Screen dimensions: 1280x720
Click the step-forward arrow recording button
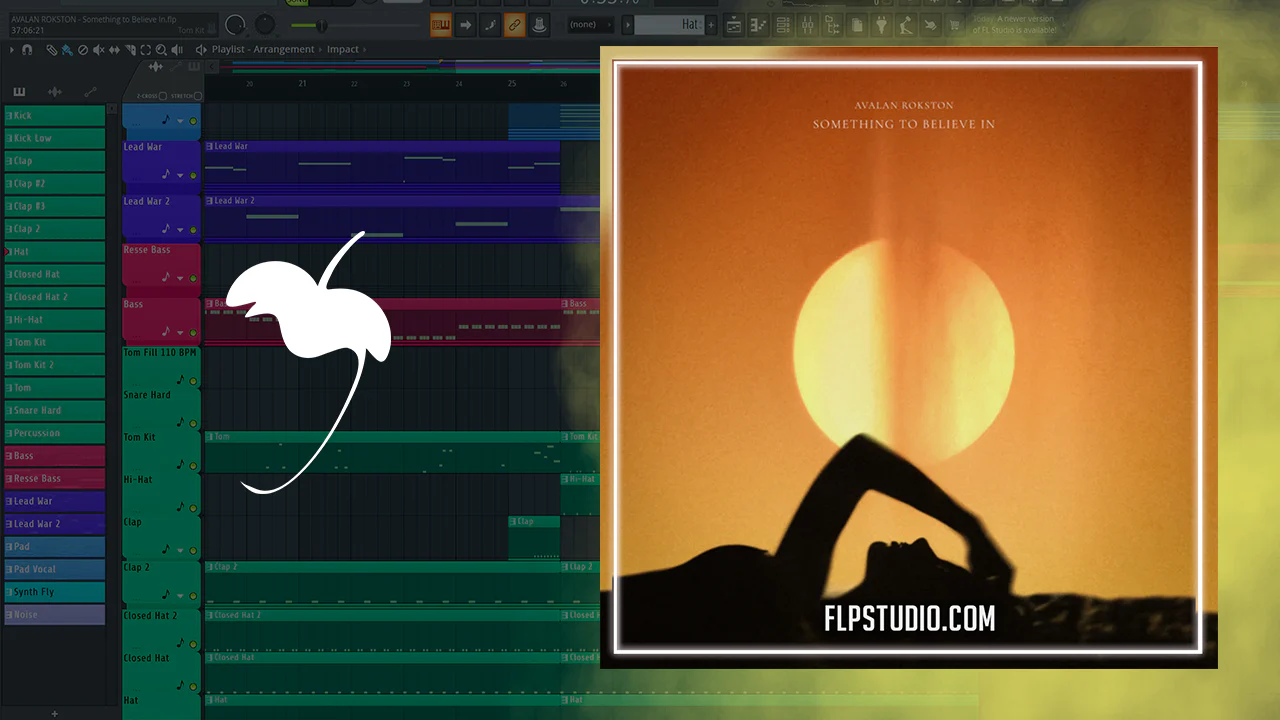click(x=465, y=24)
